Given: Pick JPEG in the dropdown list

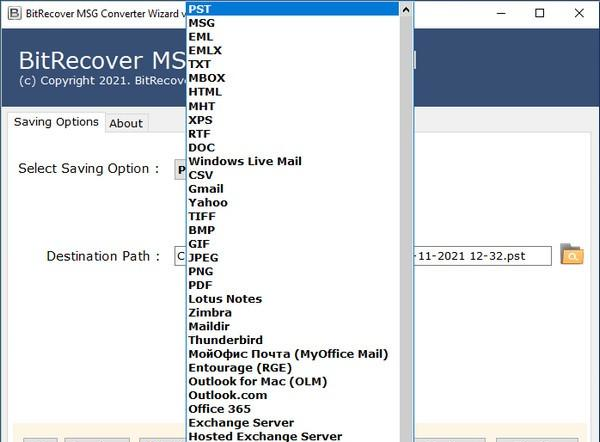Looking at the screenshot, I should pyautogui.click(x=293, y=258).
